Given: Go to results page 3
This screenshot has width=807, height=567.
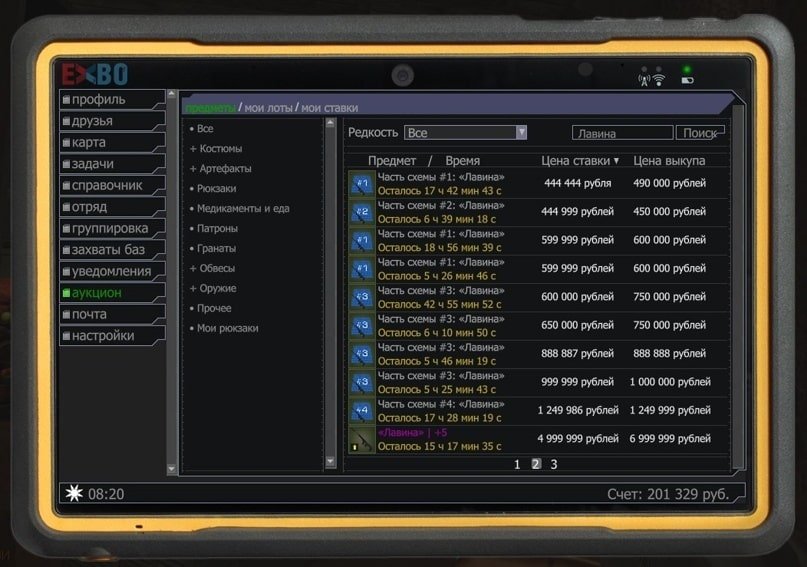Looking at the screenshot, I should click(x=554, y=465).
